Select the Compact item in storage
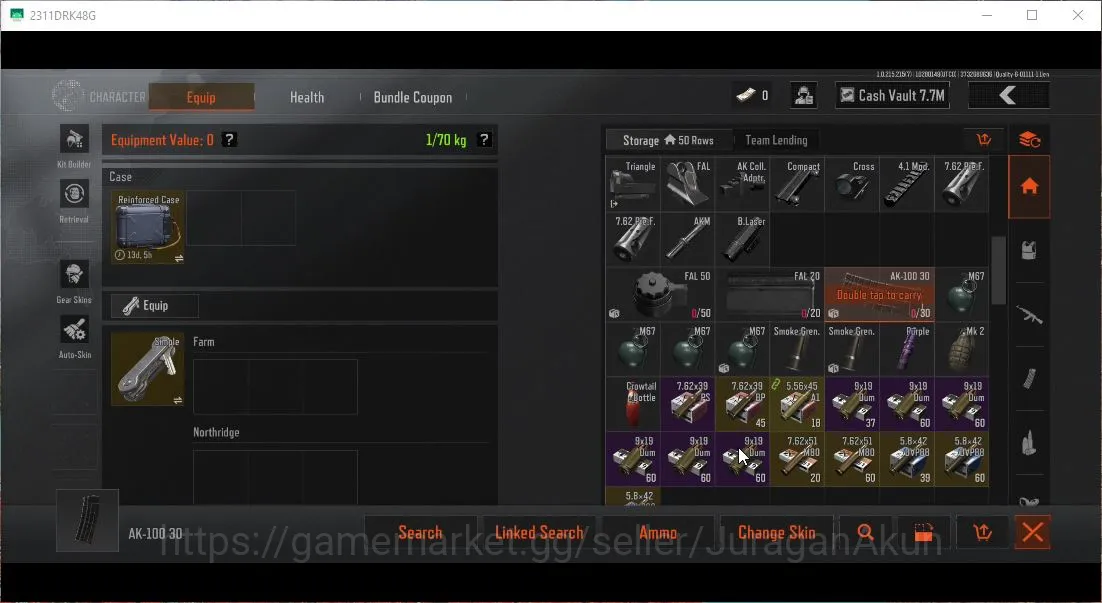This screenshot has width=1102, height=603. (x=797, y=184)
